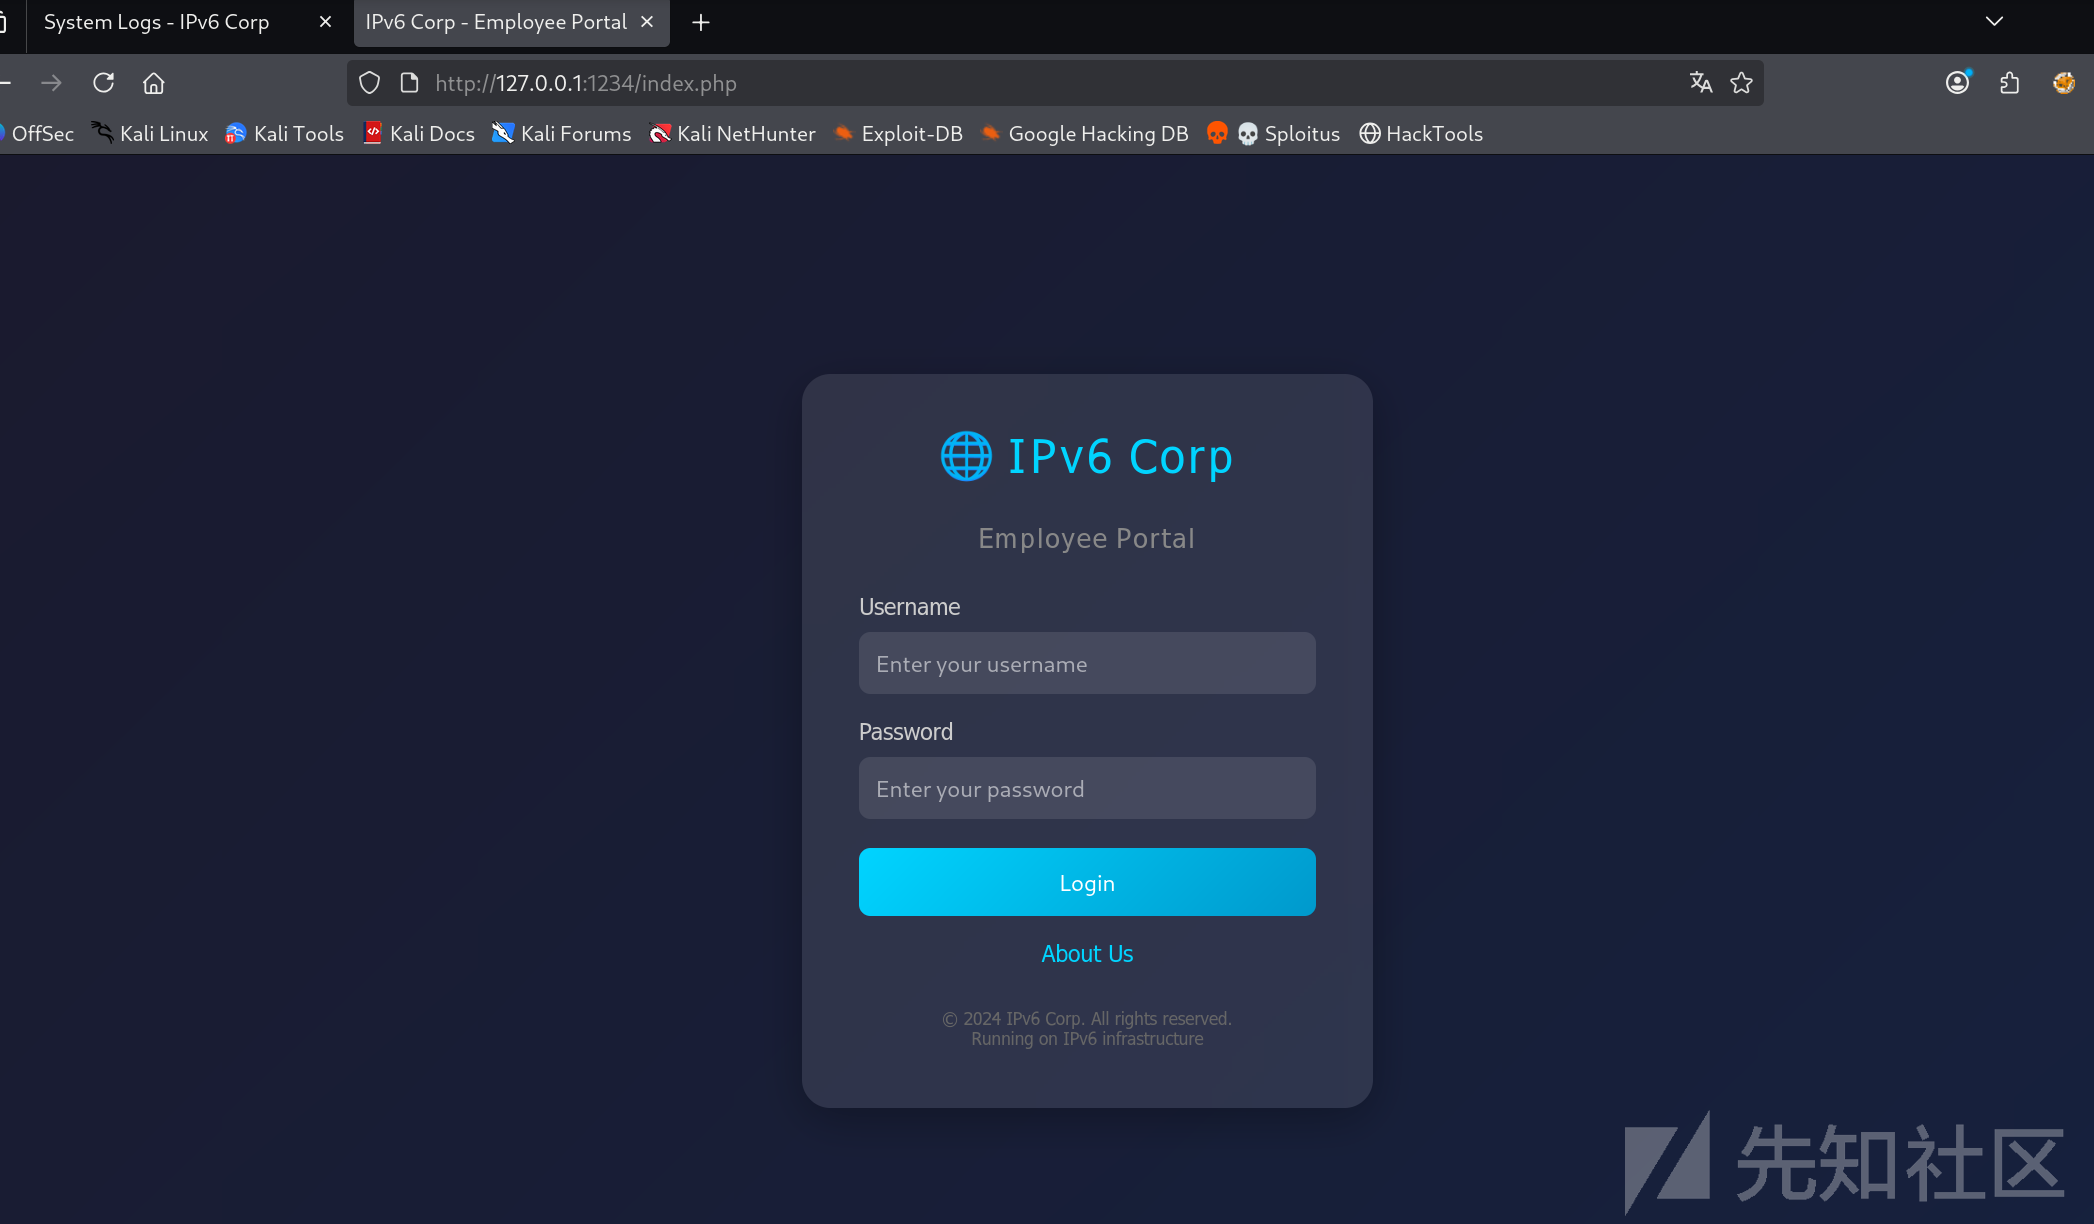Close the System Logs - IPv6 Corp tab
This screenshot has width=2094, height=1224.
click(x=325, y=22)
